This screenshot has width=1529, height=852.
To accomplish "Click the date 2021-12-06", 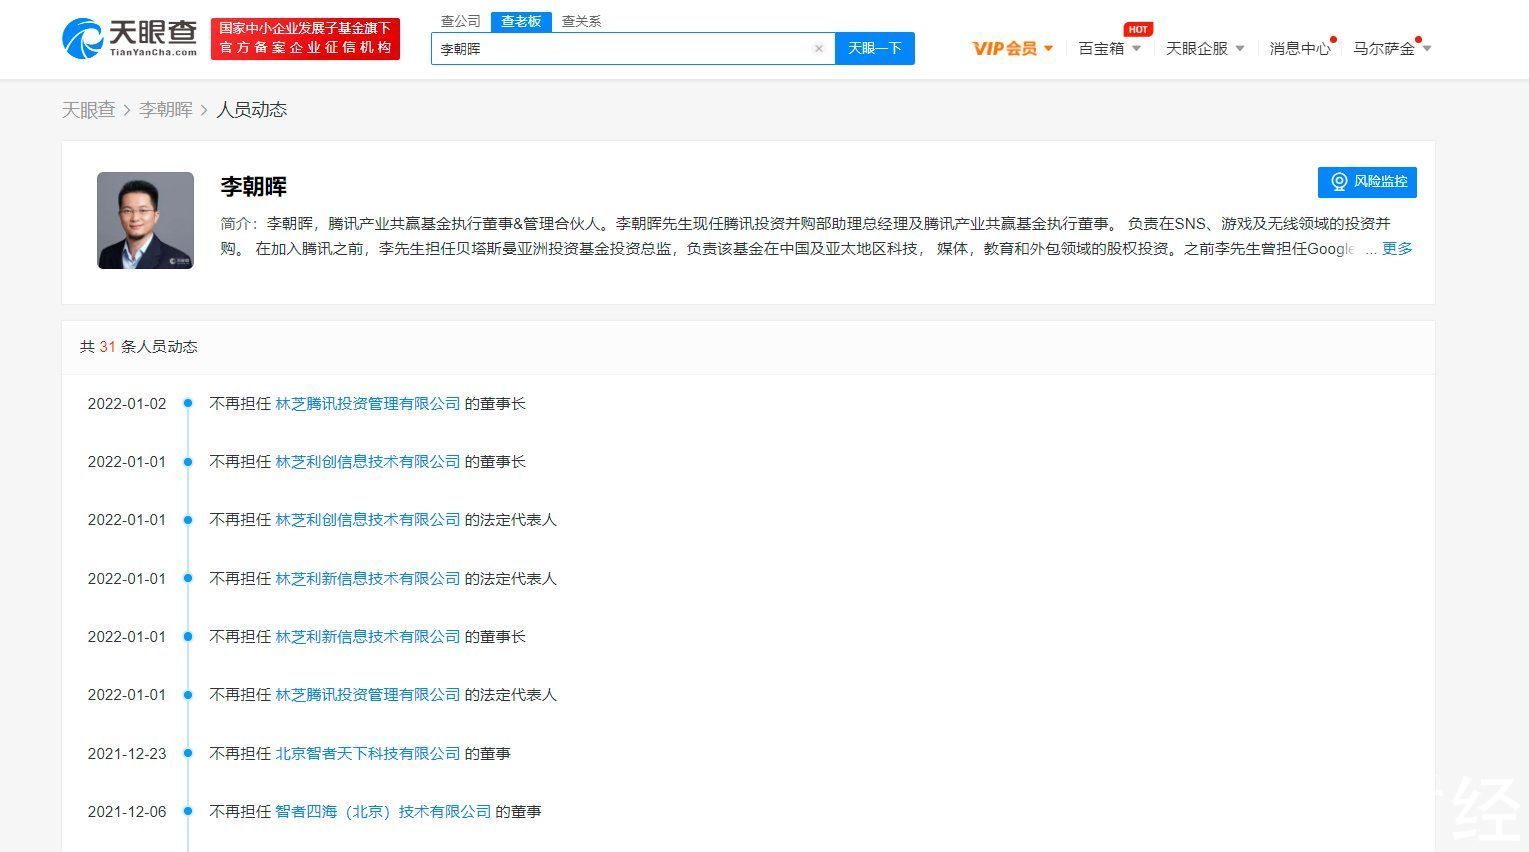I will (127, 812).
